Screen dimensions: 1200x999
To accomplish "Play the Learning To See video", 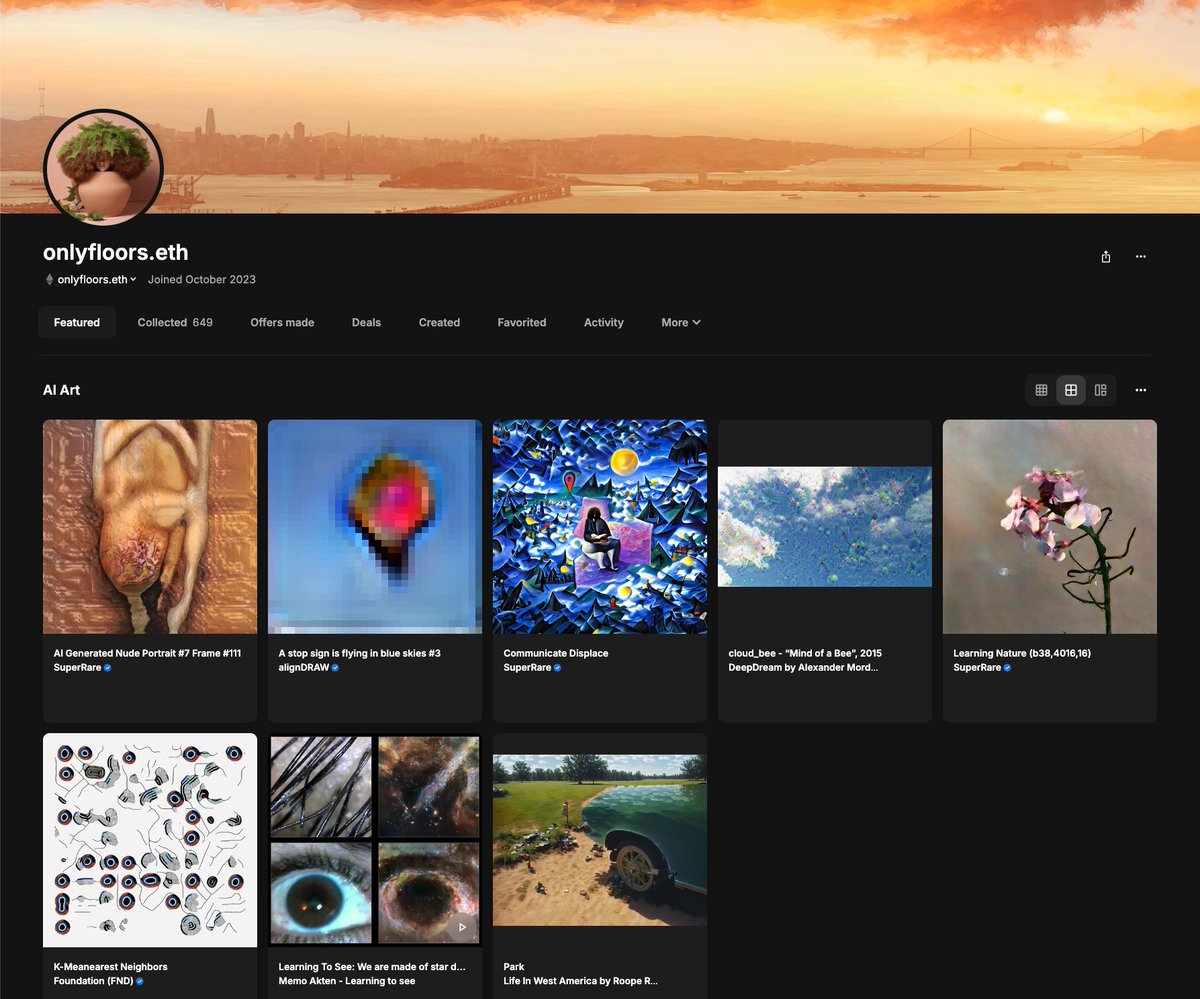I will coord(461,927).
